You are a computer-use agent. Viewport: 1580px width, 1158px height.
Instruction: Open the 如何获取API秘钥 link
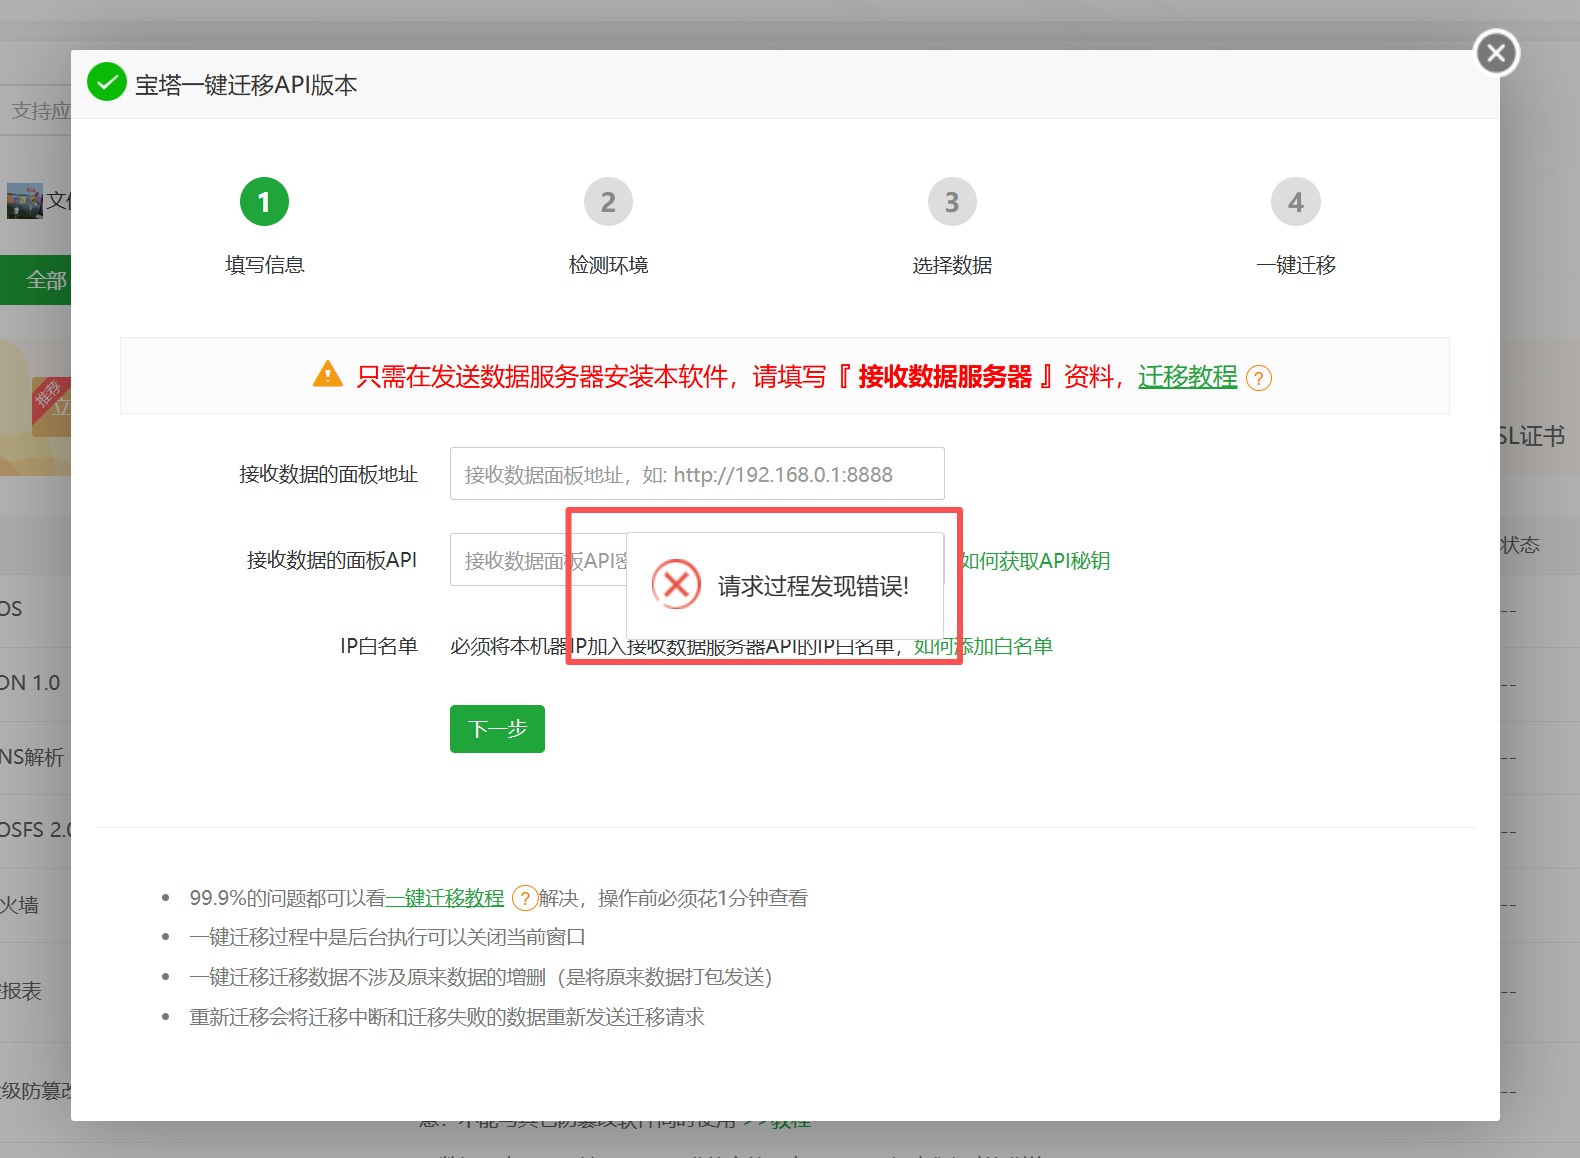tap(1036, 561)
